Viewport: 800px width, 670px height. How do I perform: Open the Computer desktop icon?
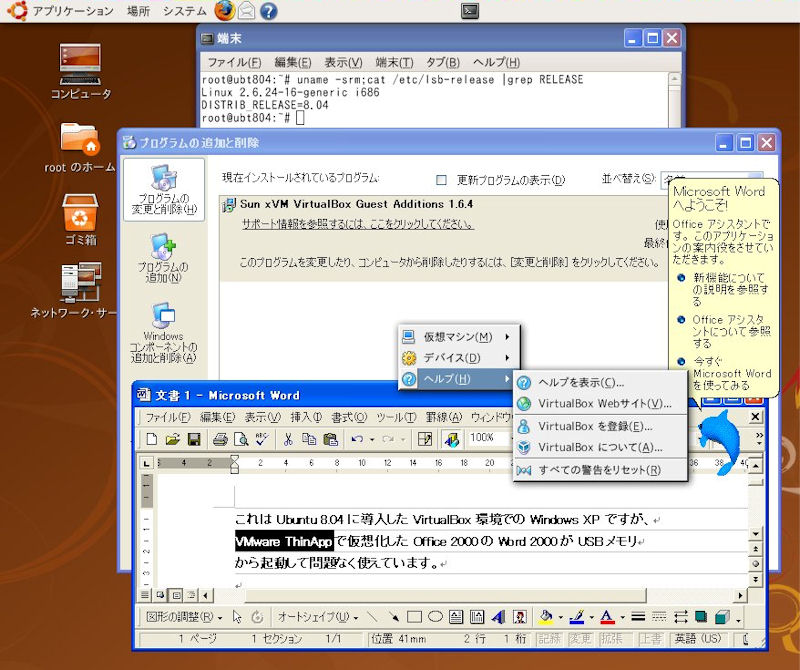coord(81,72)
